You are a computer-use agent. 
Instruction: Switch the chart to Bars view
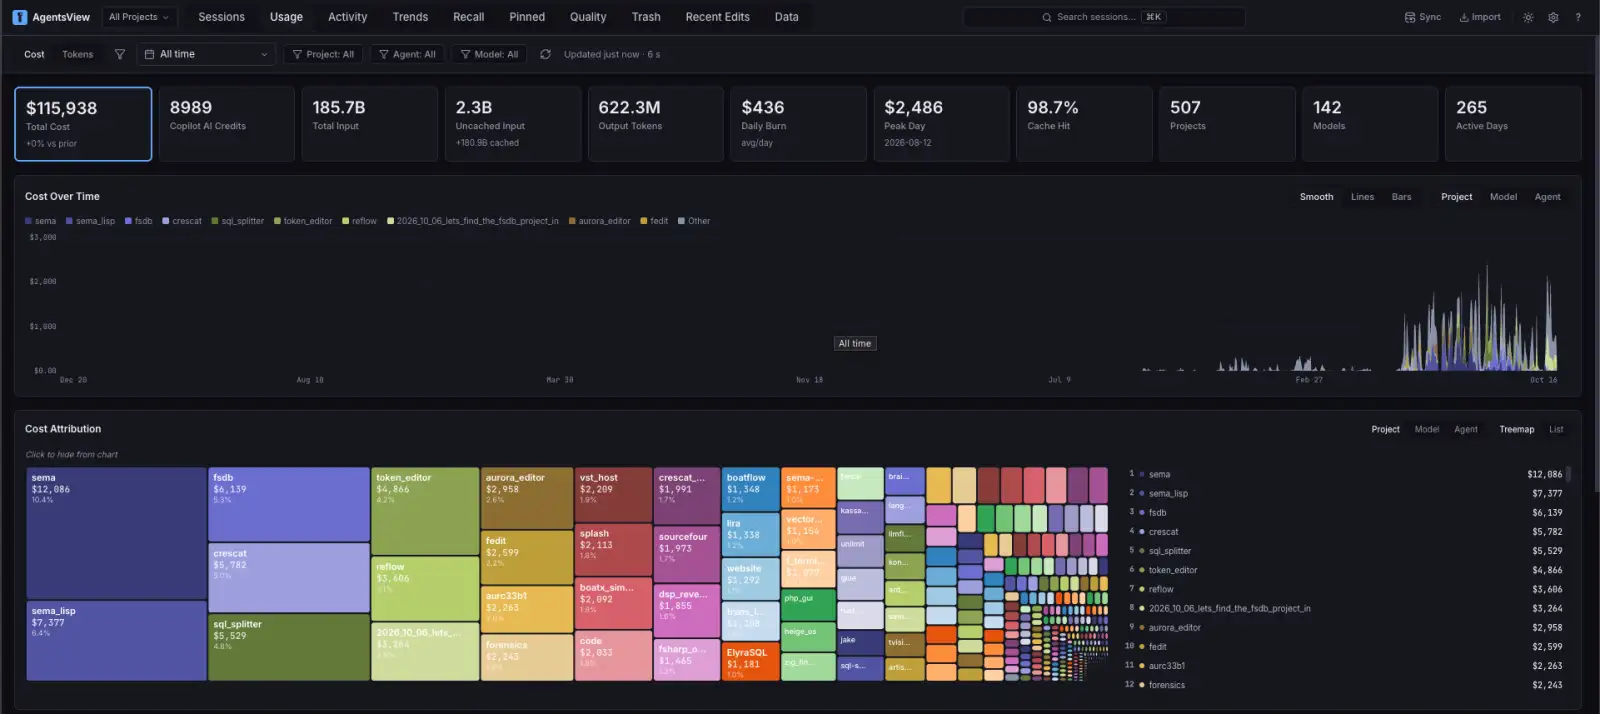pyautogui.click(x=1401, y=197)
